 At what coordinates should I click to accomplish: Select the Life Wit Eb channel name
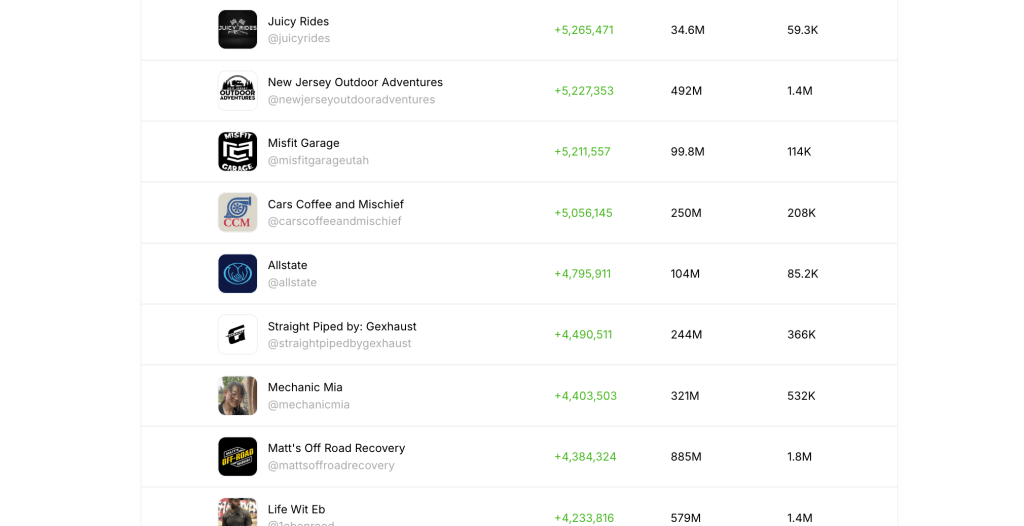pyautogui.click(x=296, y=509)
